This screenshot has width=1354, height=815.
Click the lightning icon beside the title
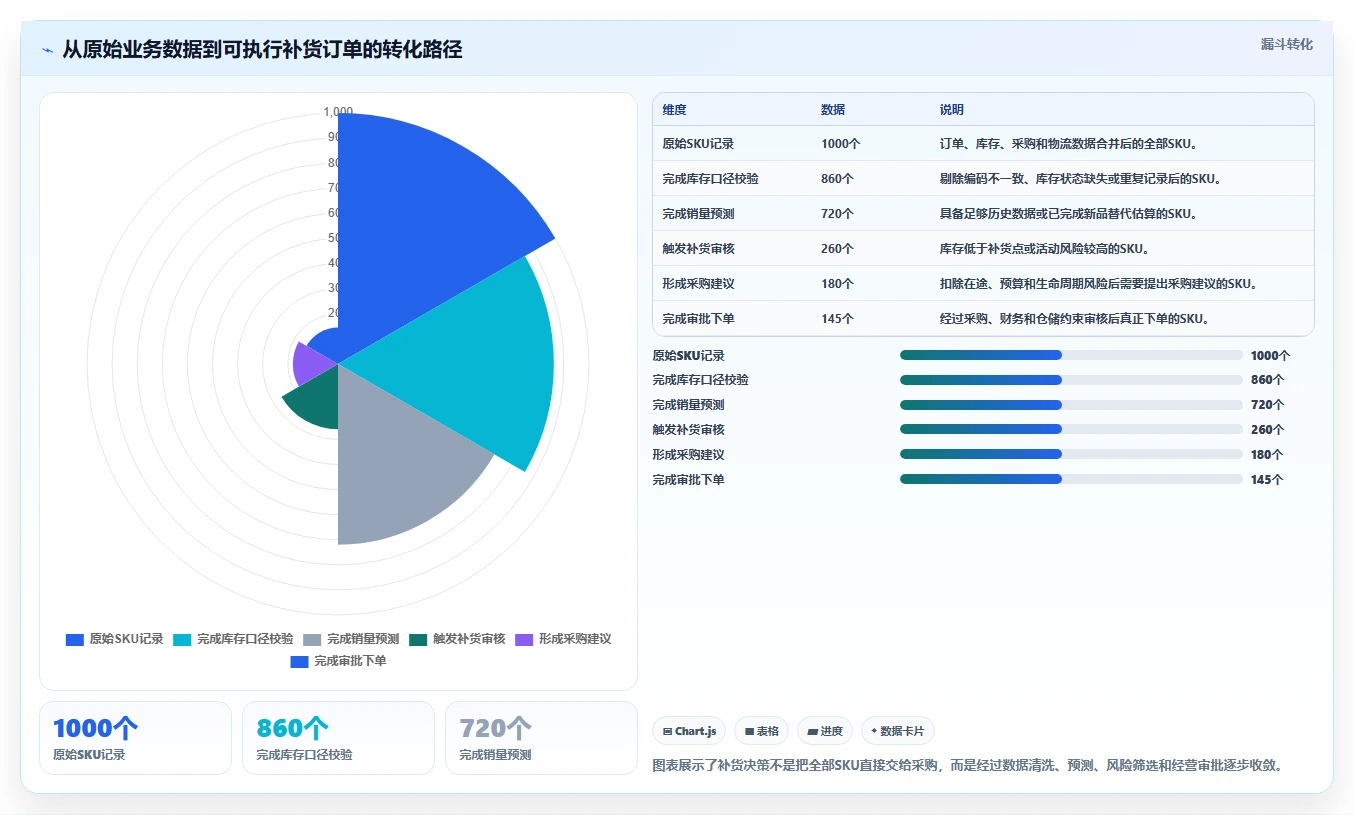click(47, 50)
